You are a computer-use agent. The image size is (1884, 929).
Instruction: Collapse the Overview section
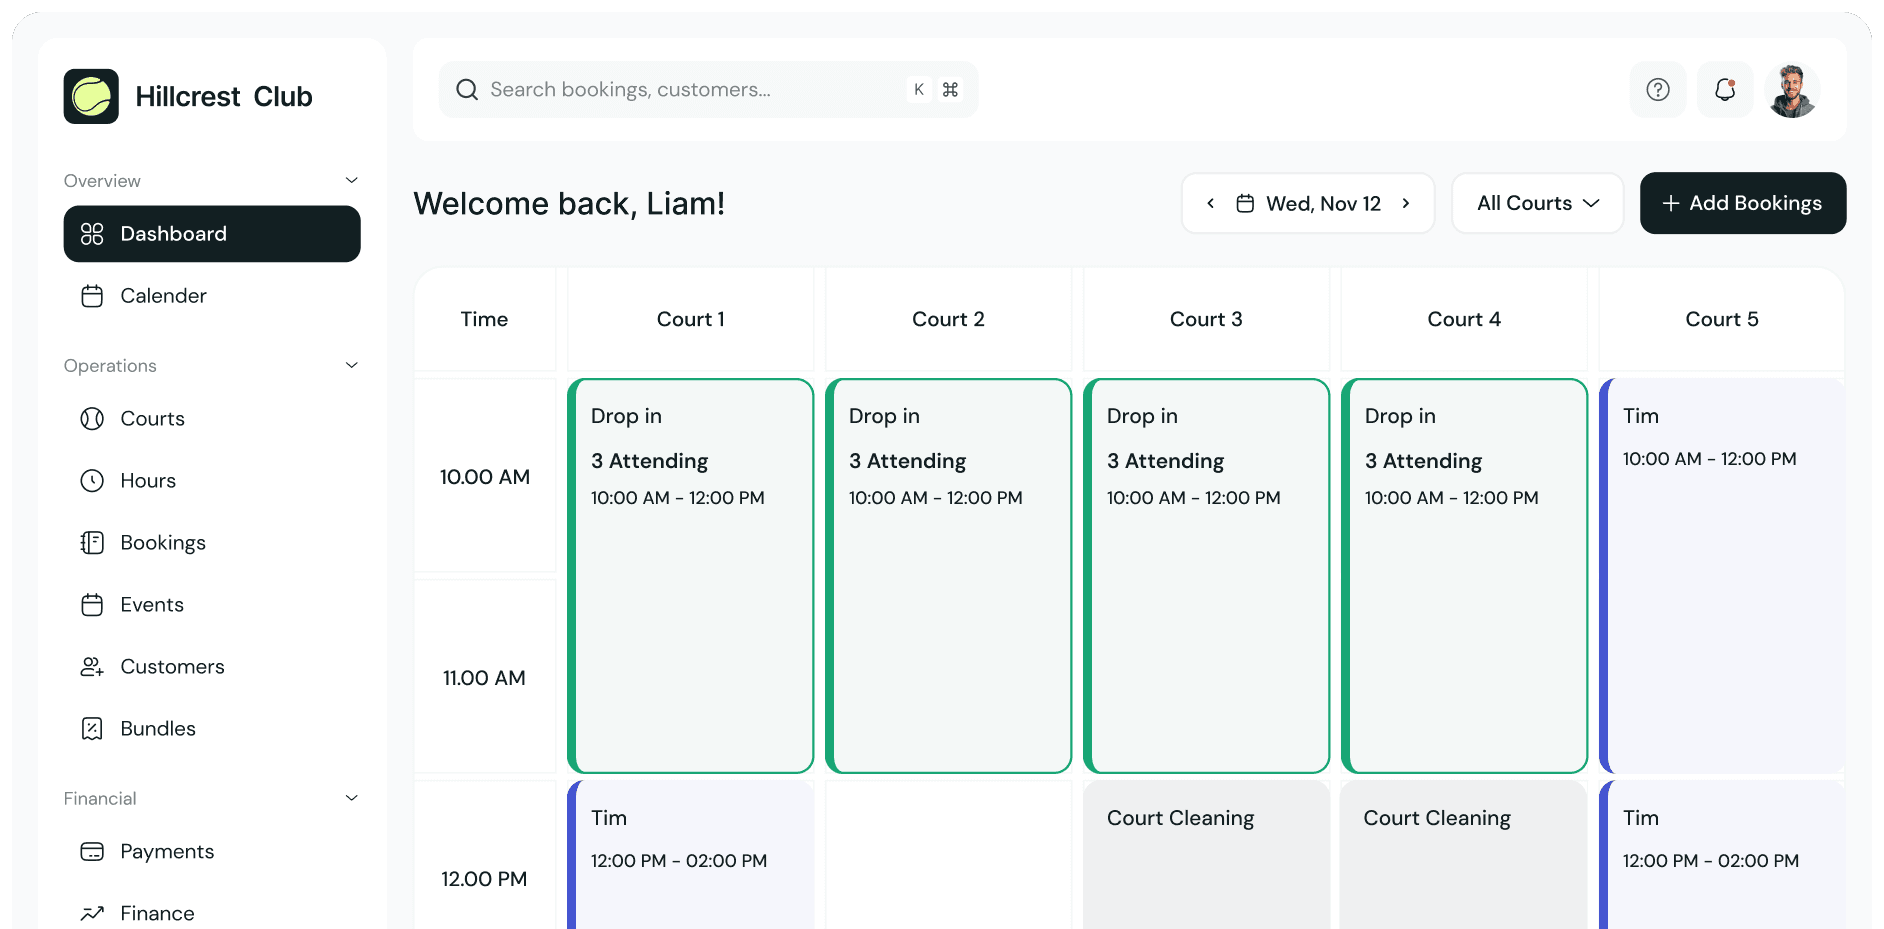pyautogui.click(x=351, y=180)
